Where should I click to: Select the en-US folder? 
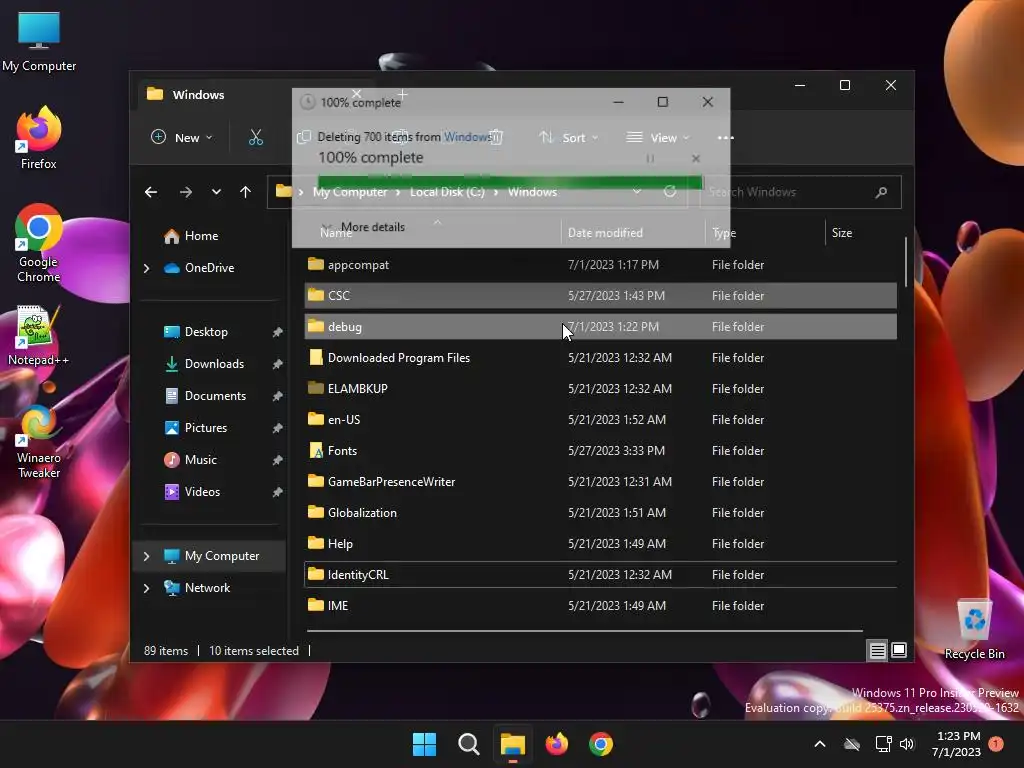pos(600,419)
